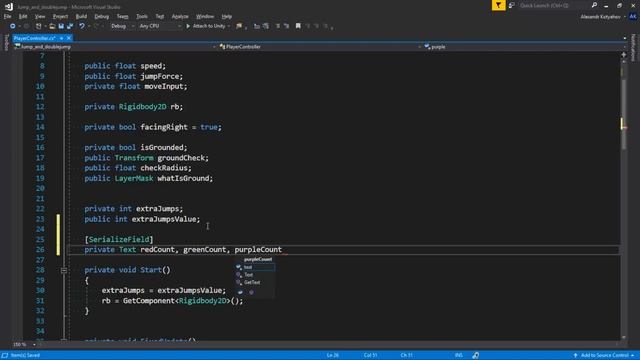Open the Attach to Unity dropdown arrow
The image size is (640, 360).
pos(229,26)
